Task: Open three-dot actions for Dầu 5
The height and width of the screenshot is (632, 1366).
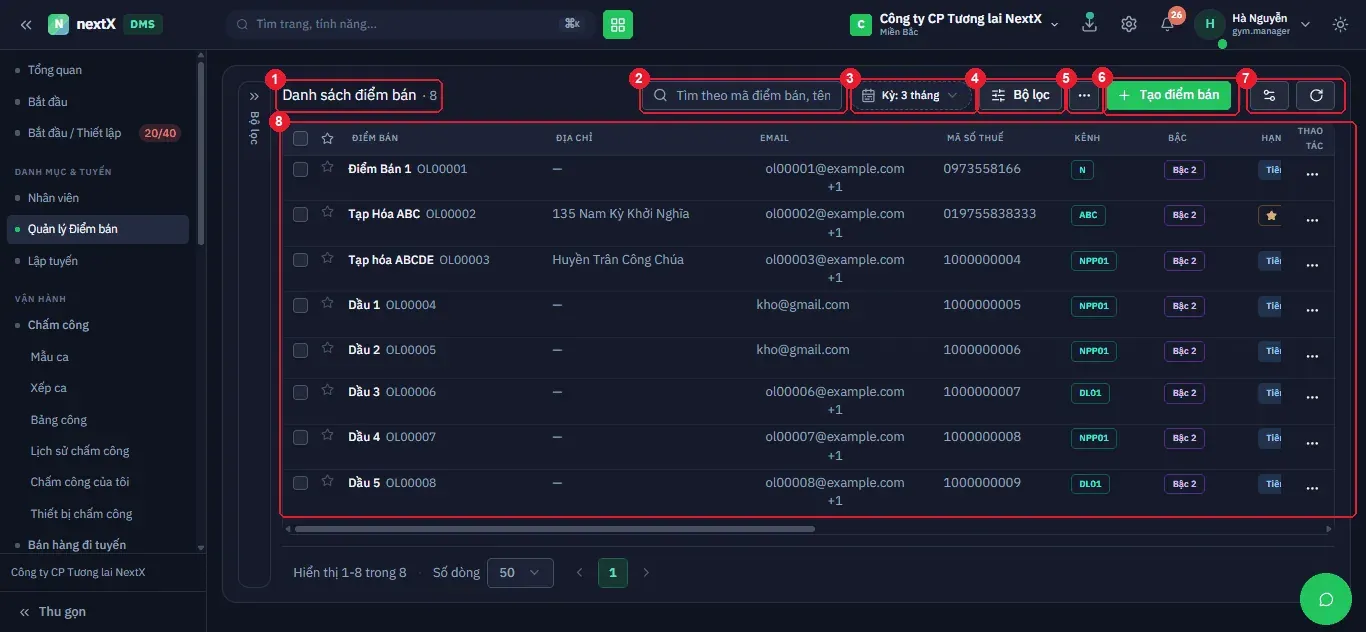Action: coord(1312,488)
